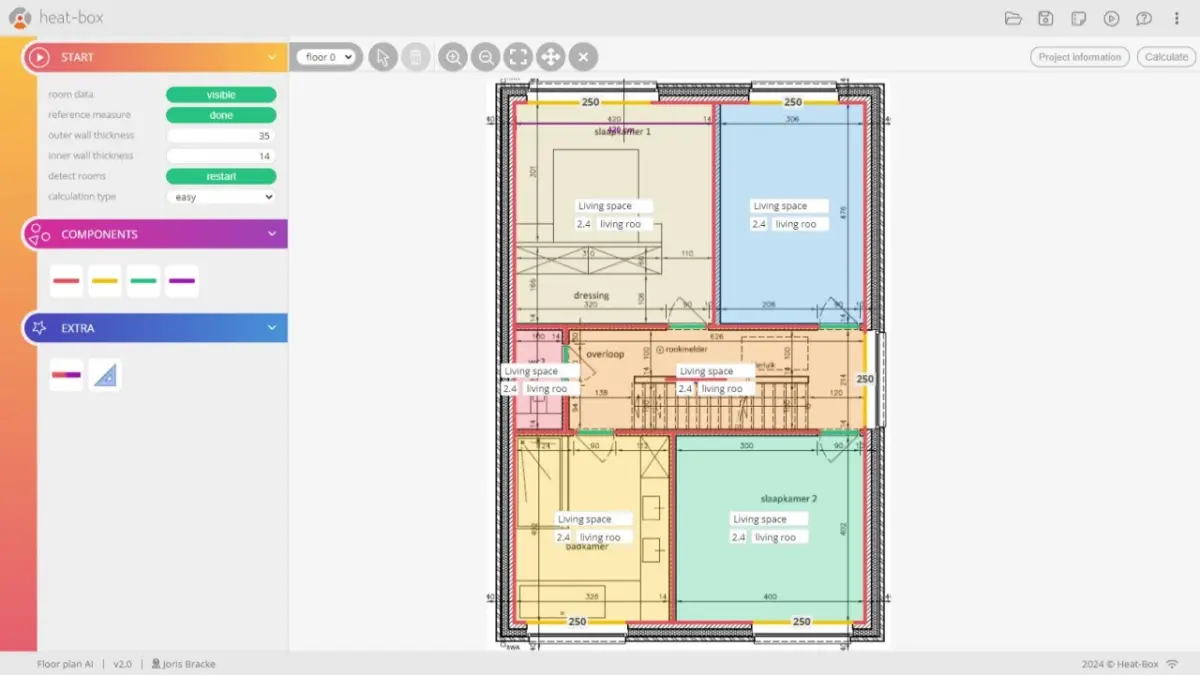Select the cursor pointer tool

click(383, 57)
